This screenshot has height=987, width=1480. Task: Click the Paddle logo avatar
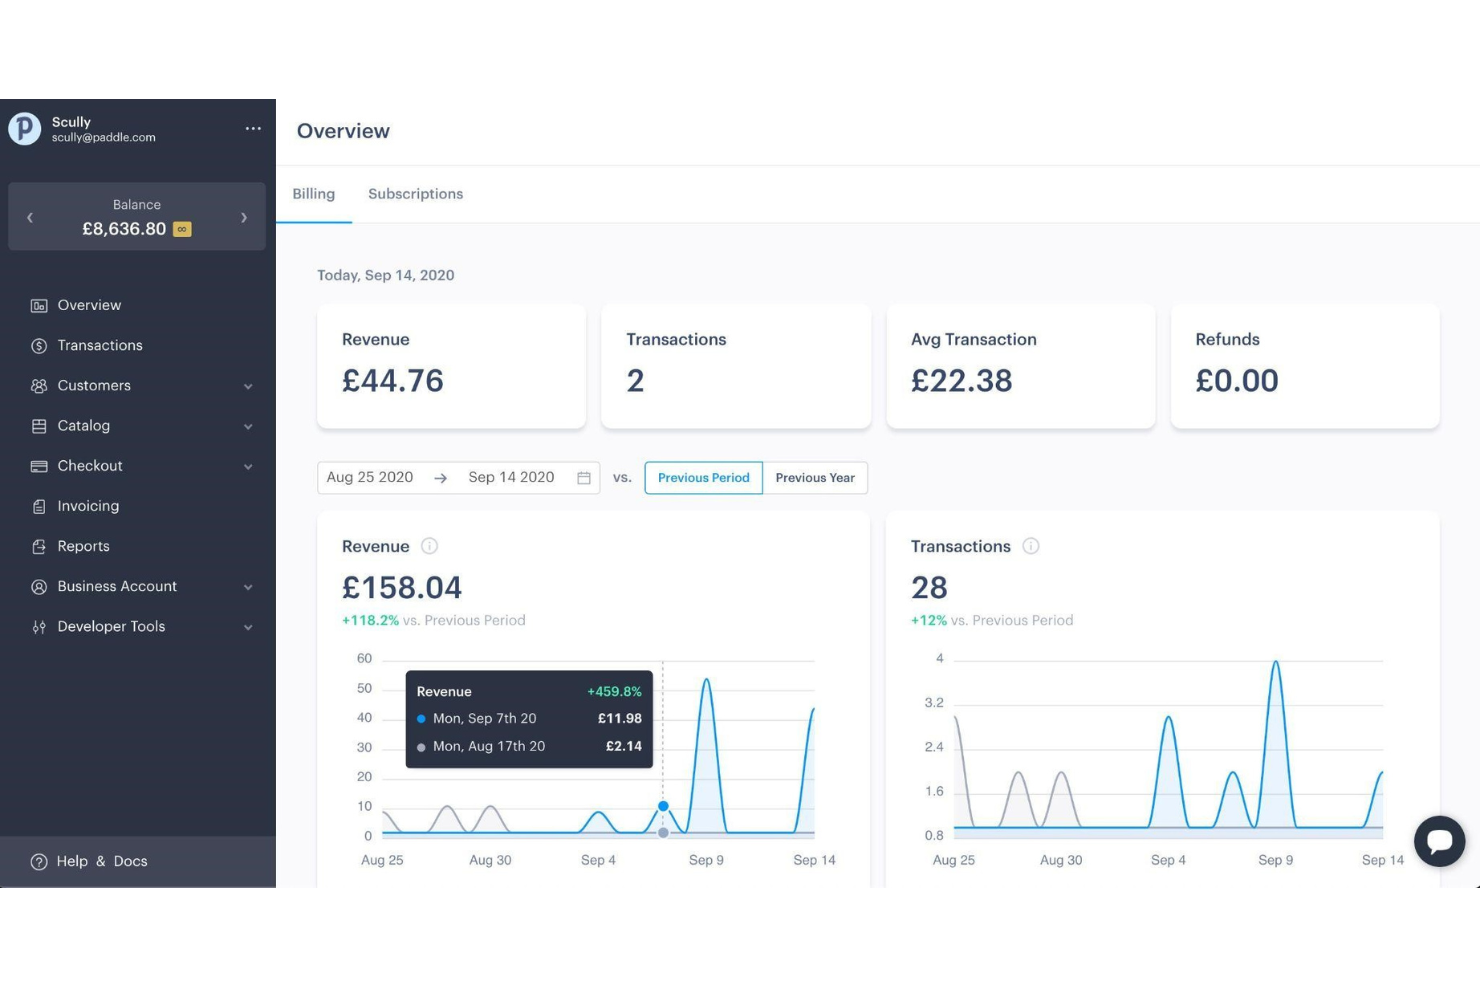(x=25, y=128)
